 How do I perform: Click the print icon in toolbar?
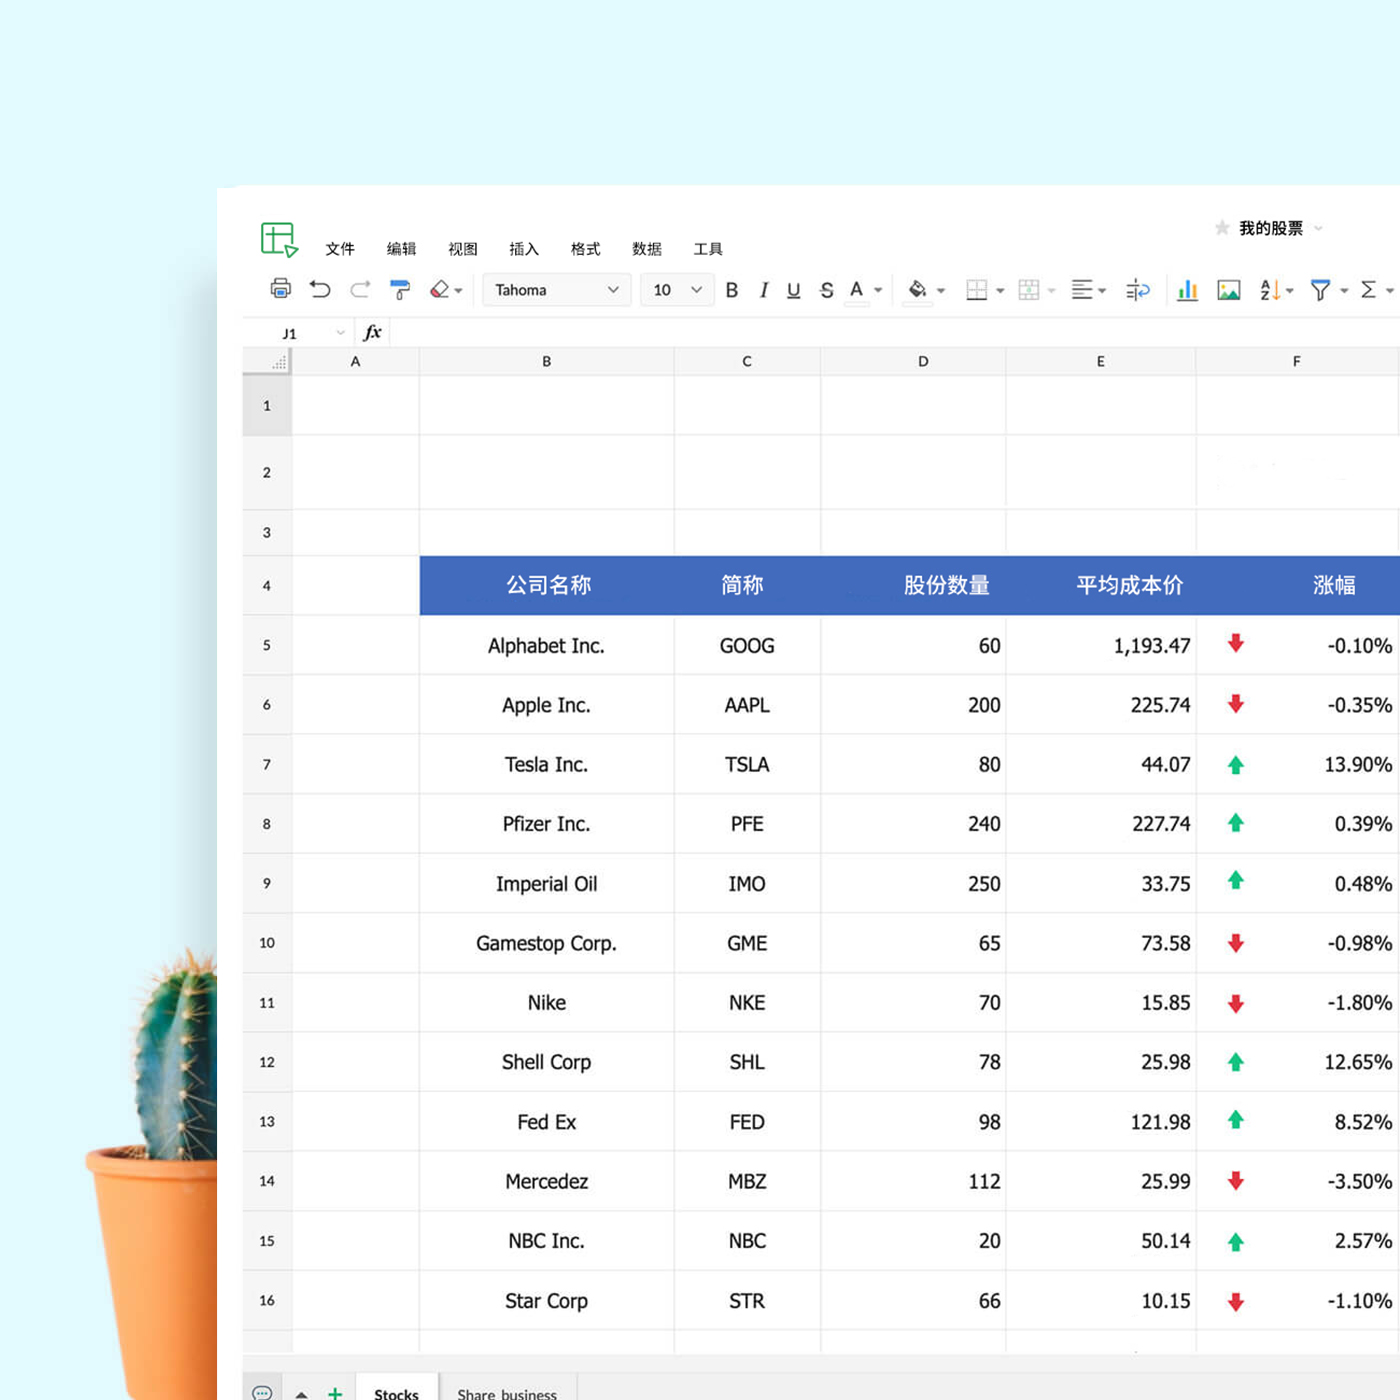click(281, 289)
